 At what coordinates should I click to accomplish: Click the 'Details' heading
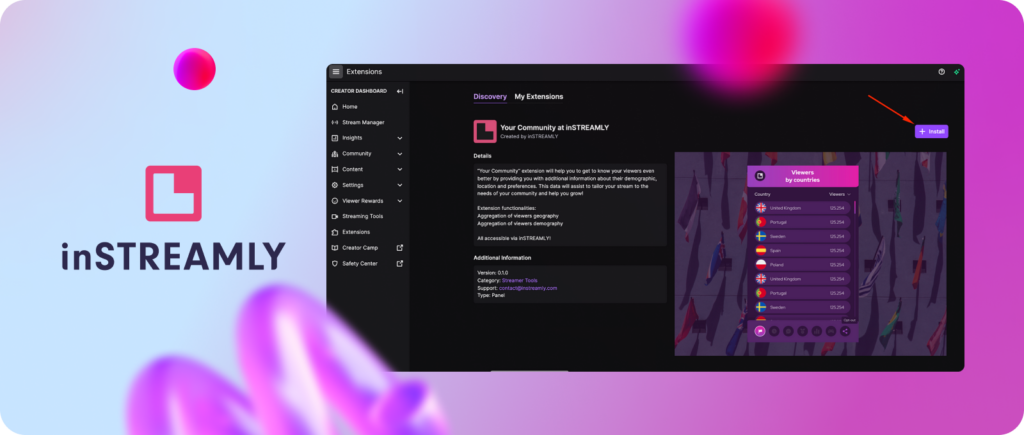point(483,156)
